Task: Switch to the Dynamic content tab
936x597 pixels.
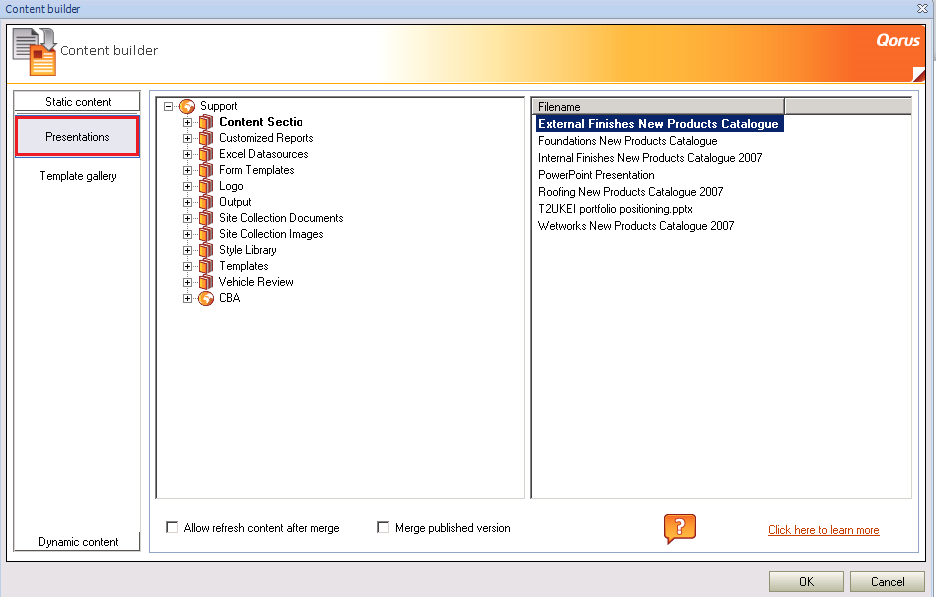Action: pos(78,541)
